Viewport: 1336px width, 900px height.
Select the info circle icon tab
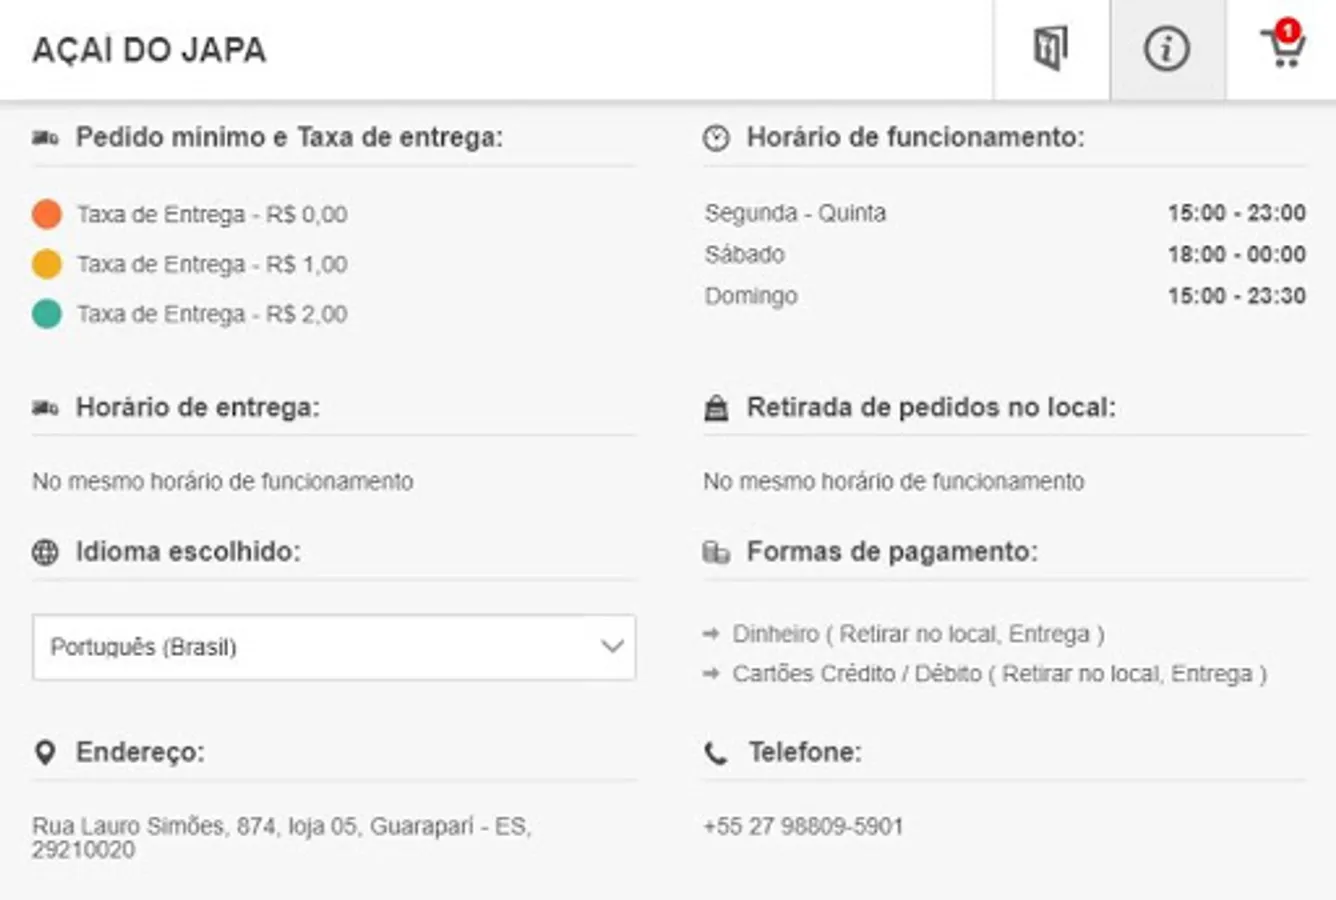coord(1166,49)
